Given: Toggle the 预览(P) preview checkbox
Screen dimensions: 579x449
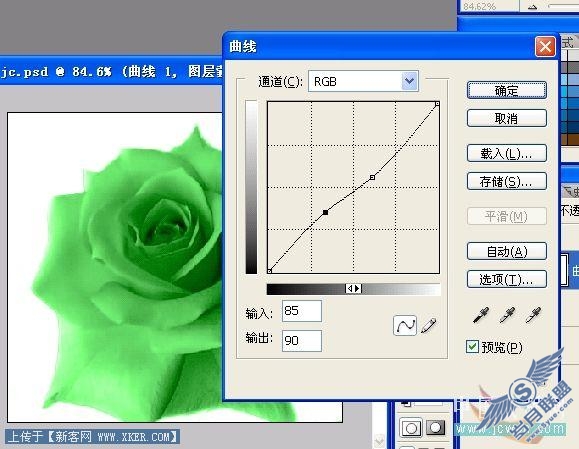Looking at the screenshot, I should pyautogui.click(x=472, y=347).
